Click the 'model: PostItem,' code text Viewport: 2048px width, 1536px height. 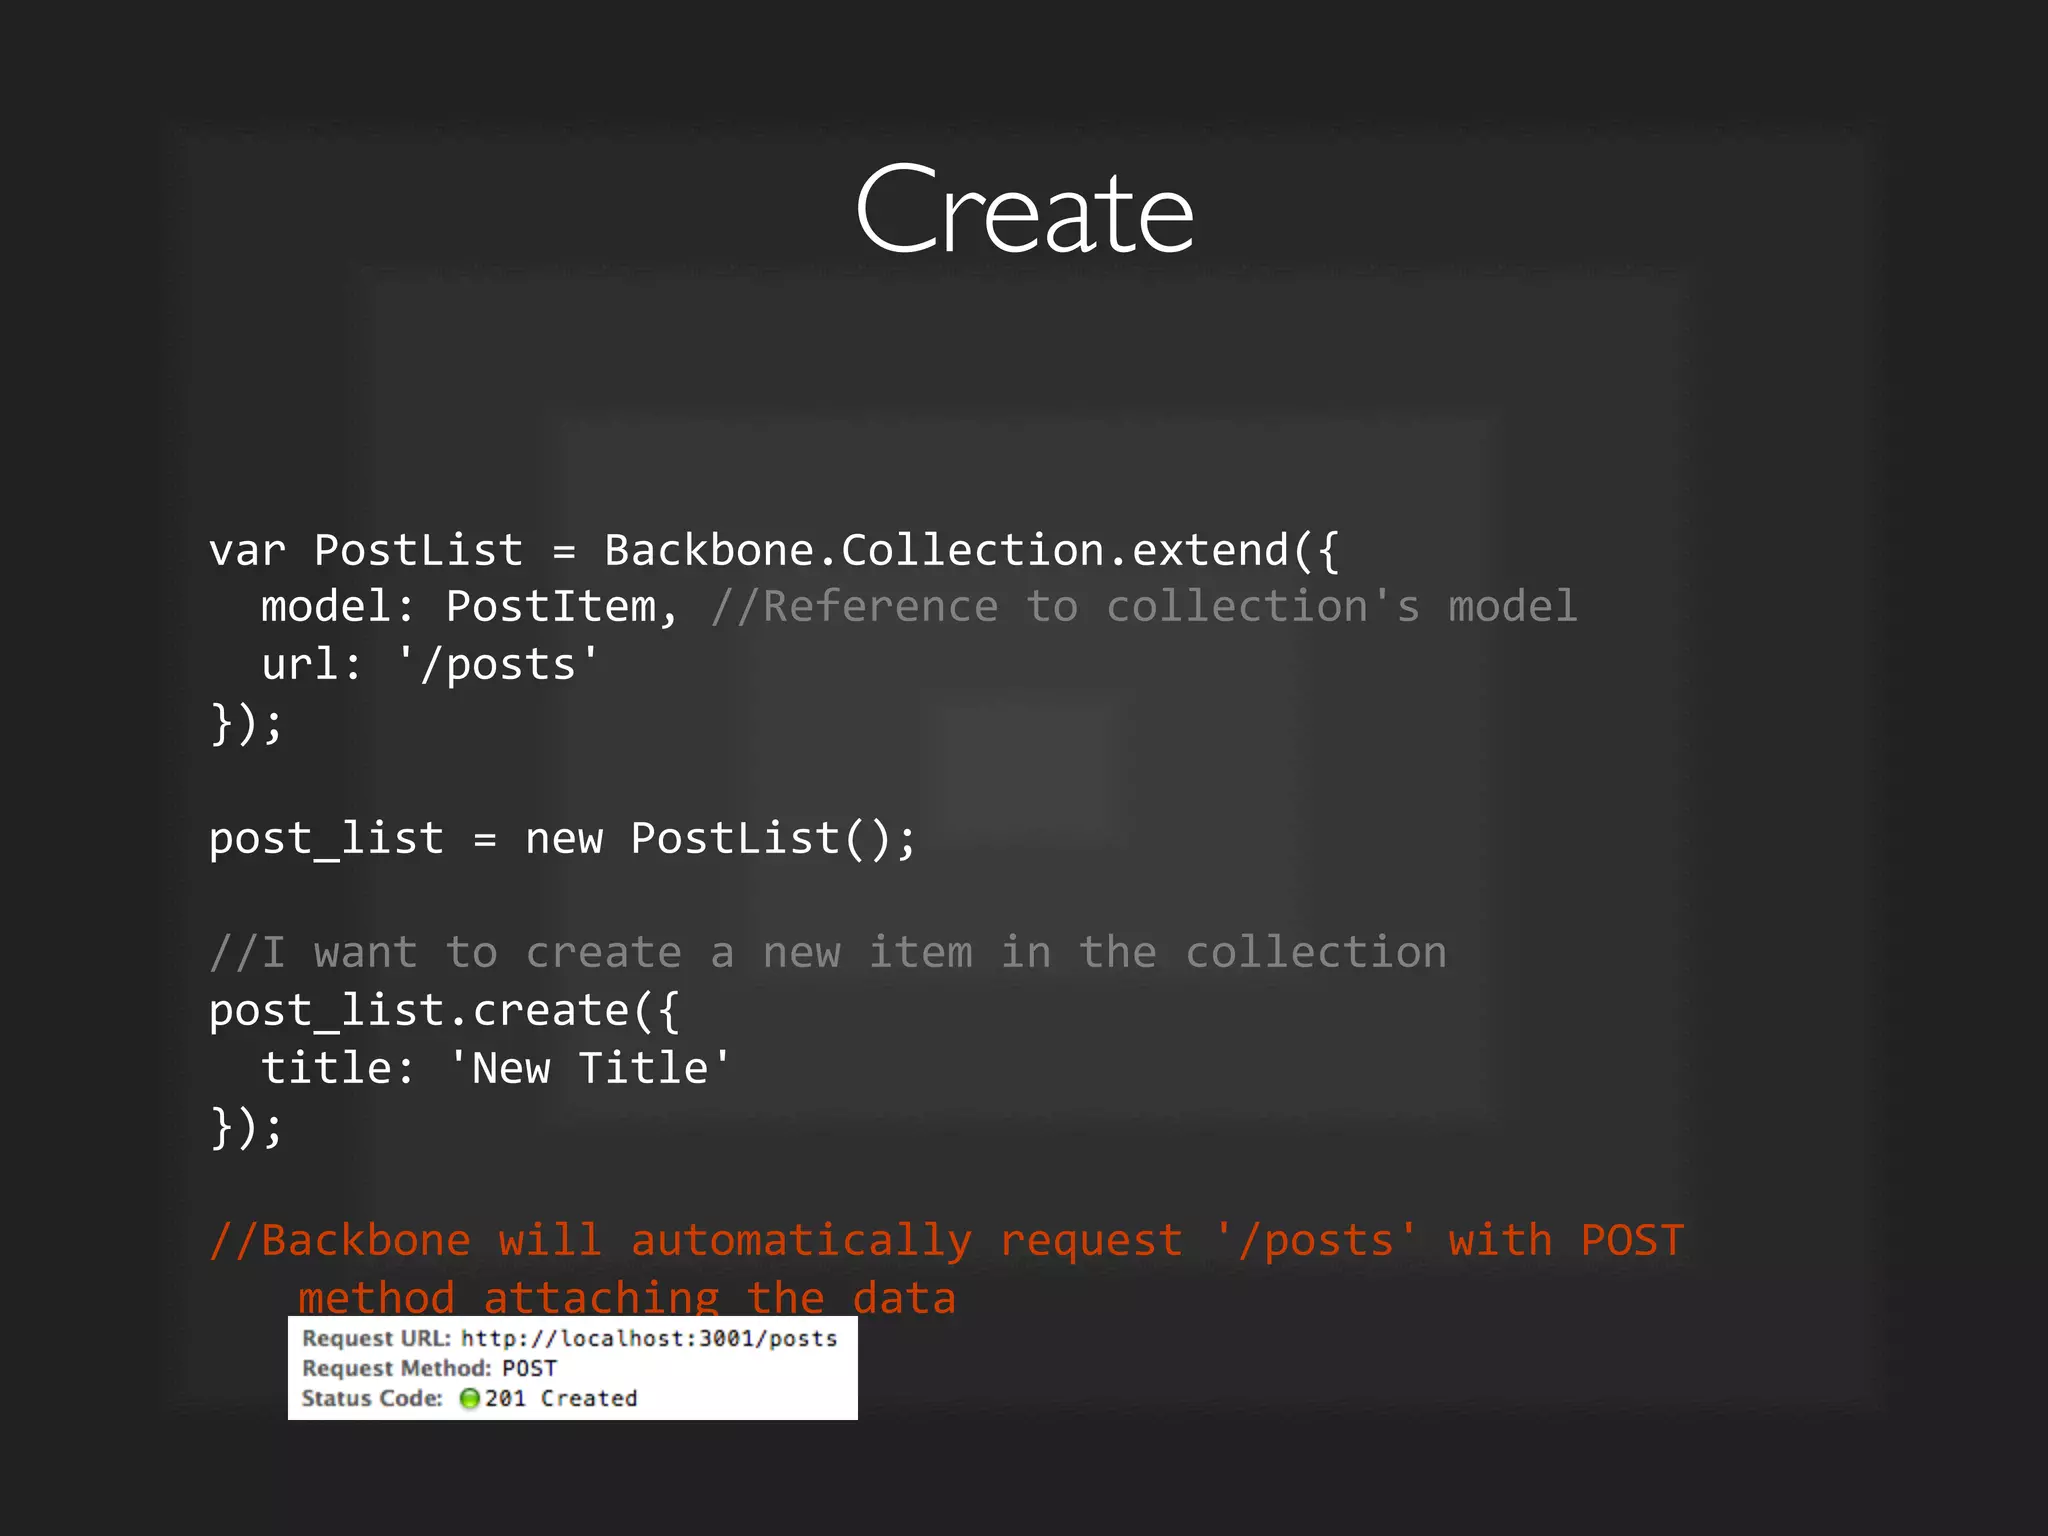tap(470, 607)
